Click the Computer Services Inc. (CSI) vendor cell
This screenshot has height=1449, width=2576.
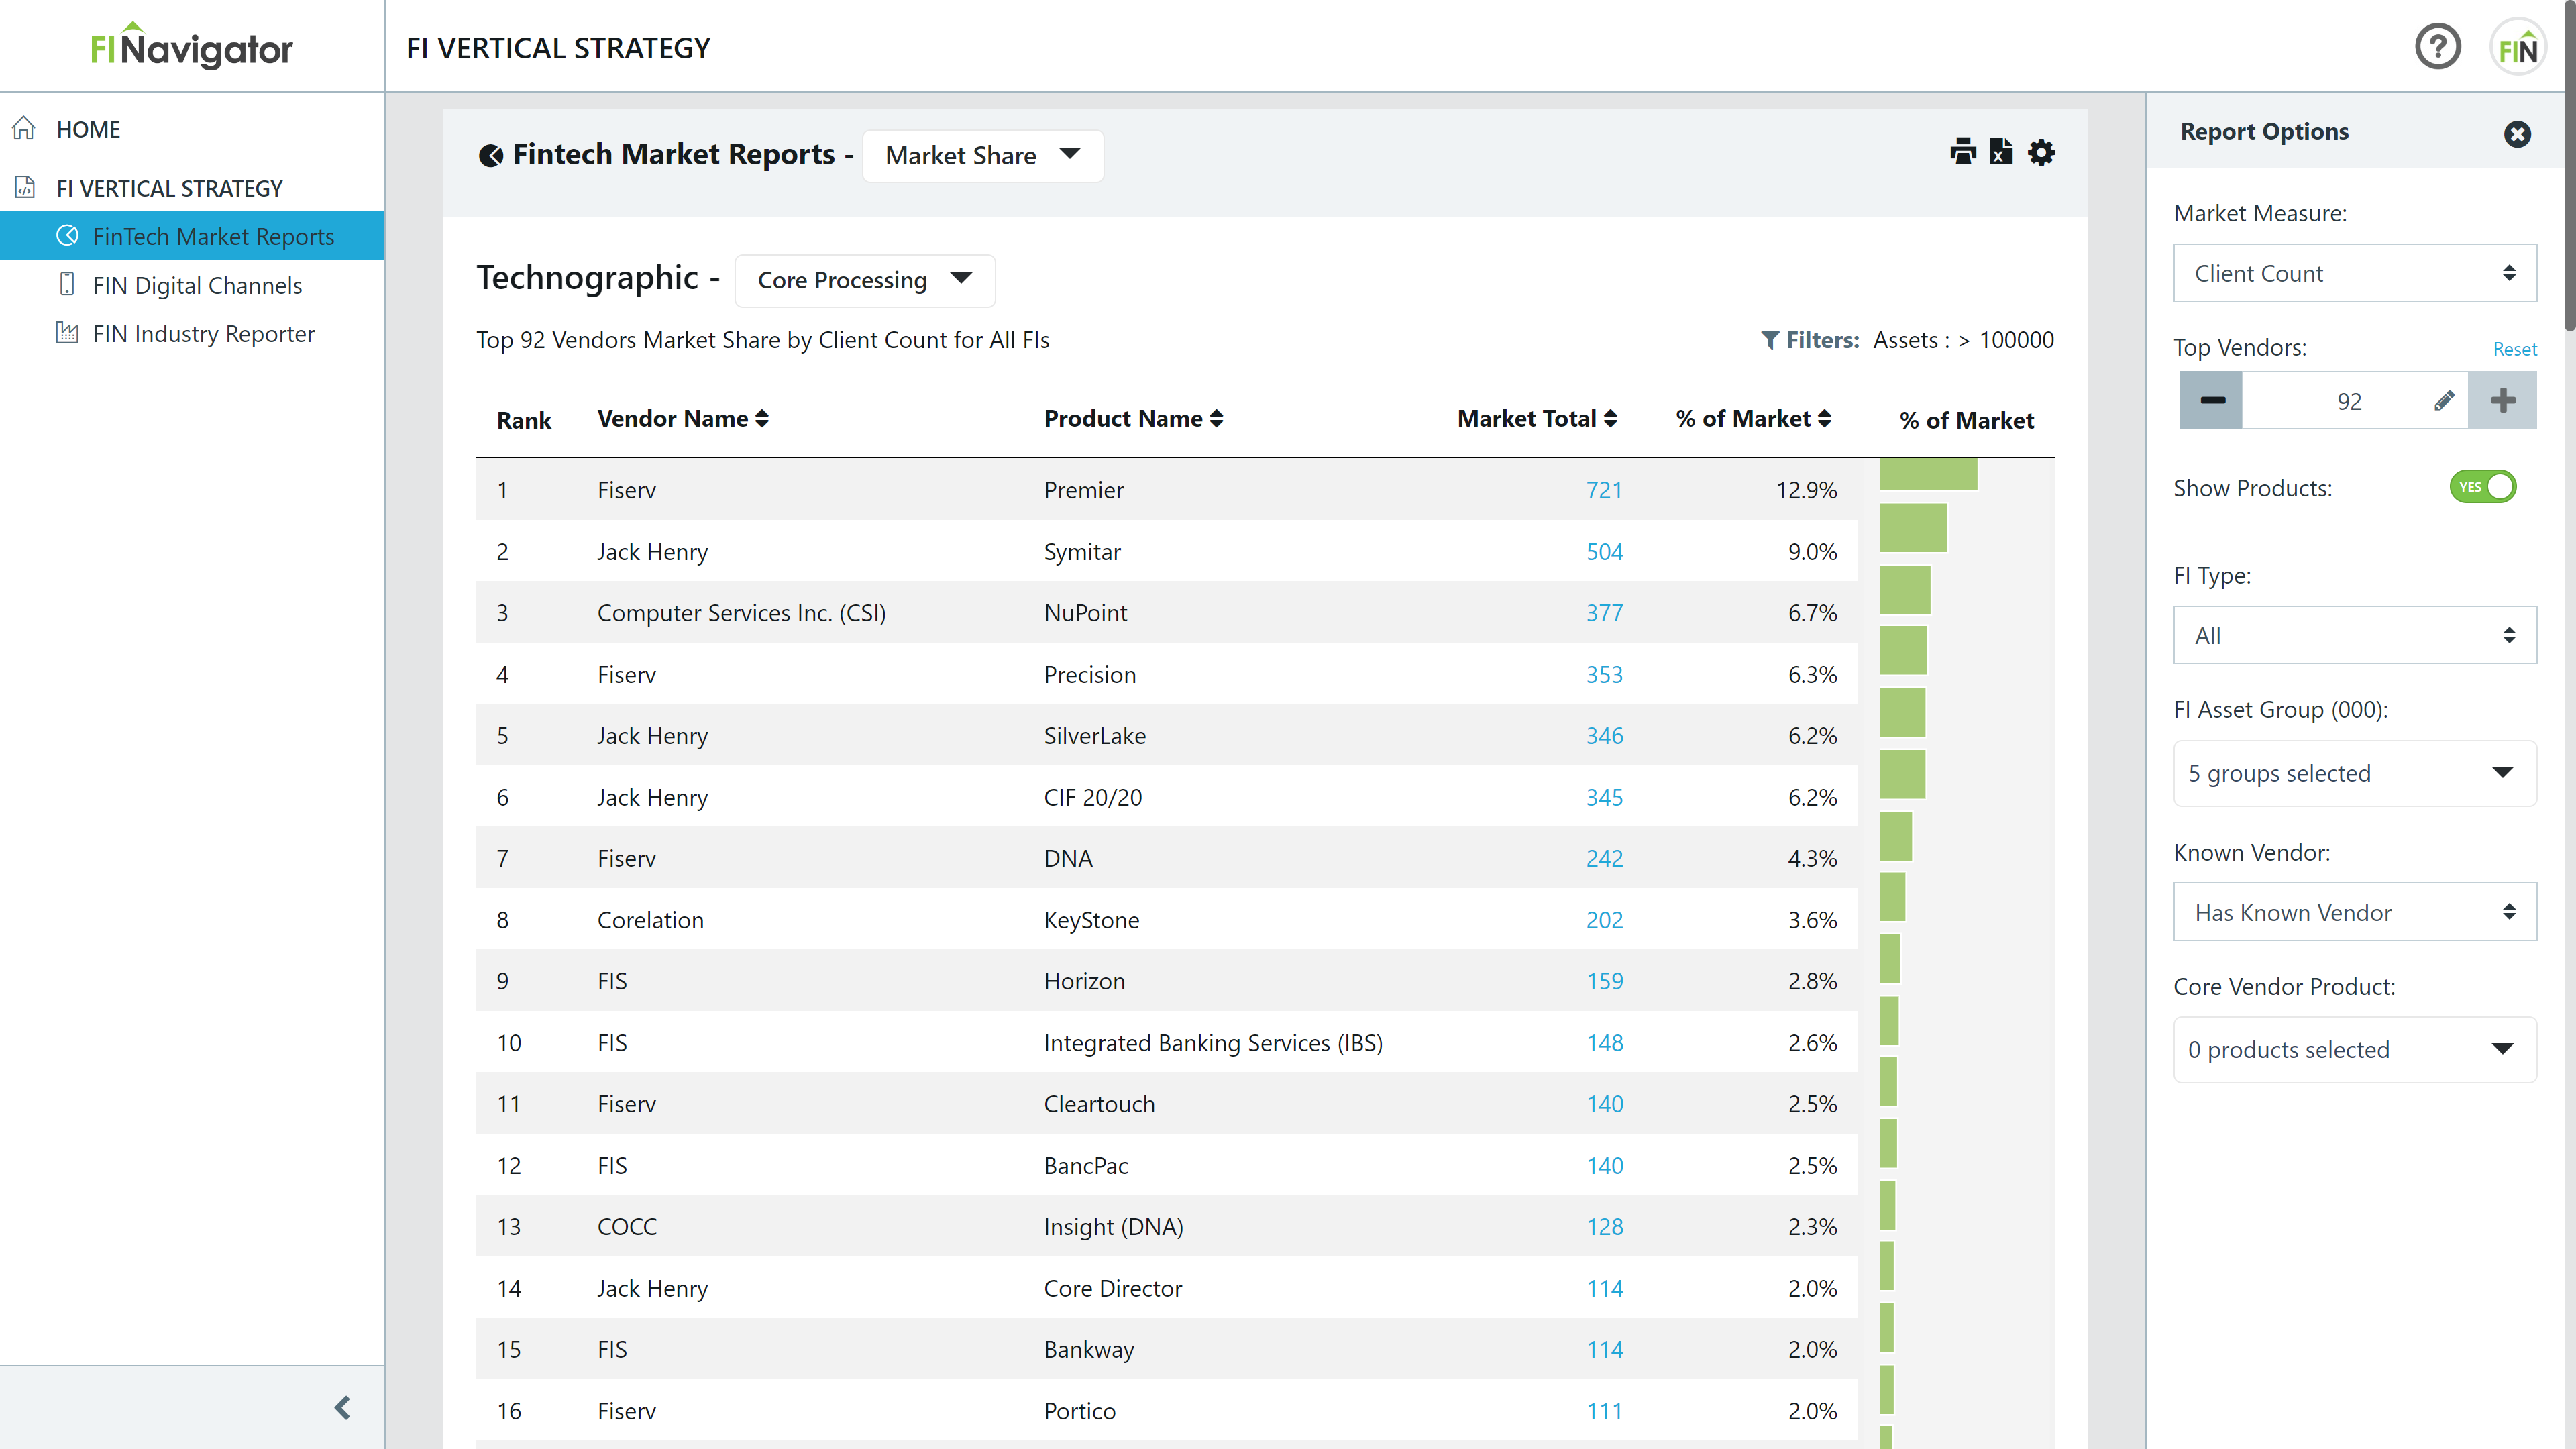[x=741, y=613]
